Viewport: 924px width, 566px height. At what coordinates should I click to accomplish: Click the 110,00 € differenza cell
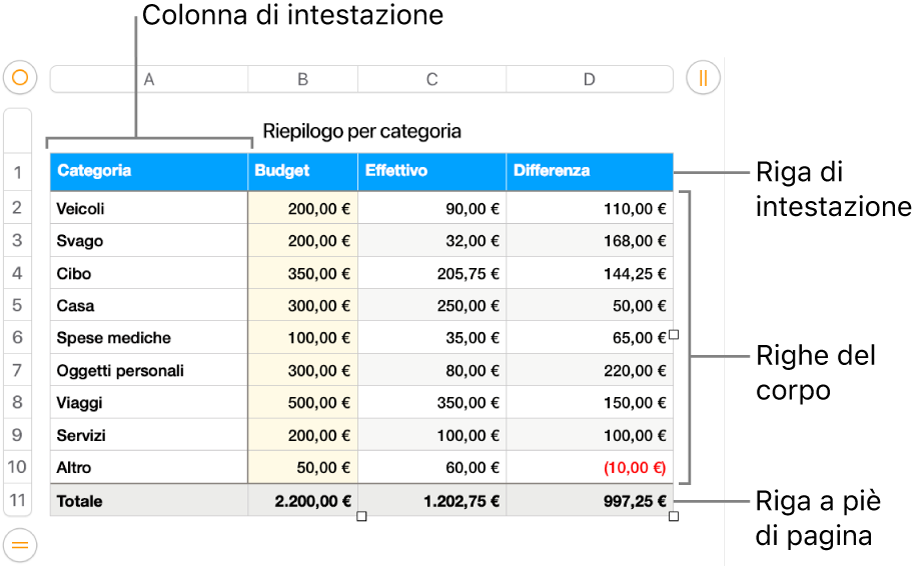click(589, 208)
